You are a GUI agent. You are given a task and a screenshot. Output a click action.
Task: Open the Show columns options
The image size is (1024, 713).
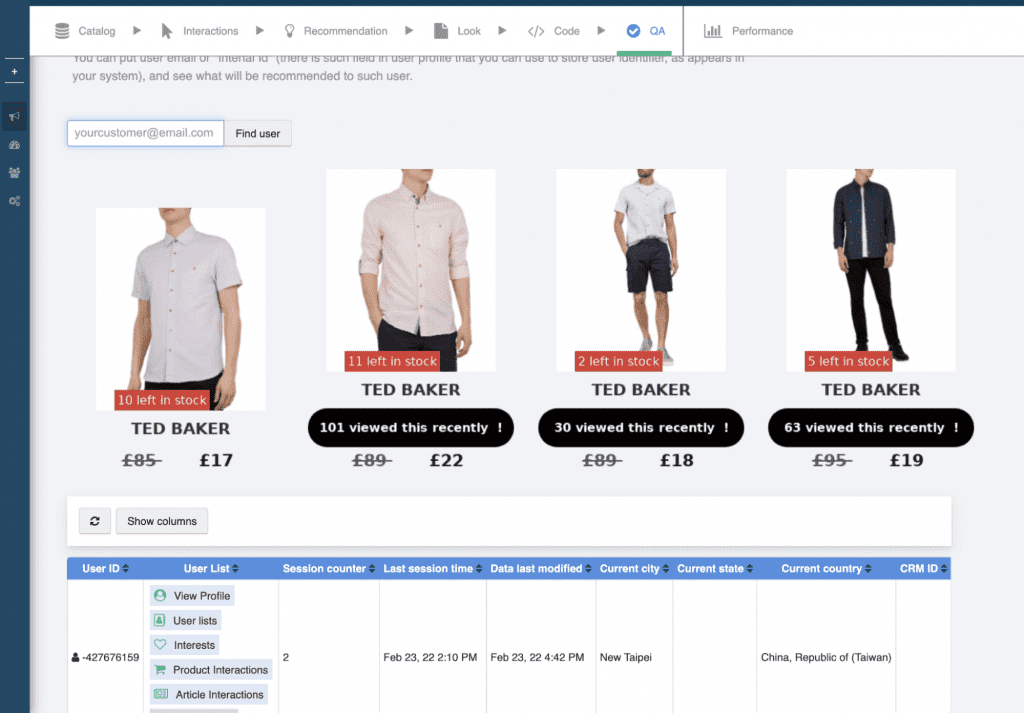(x=162, y=521)
